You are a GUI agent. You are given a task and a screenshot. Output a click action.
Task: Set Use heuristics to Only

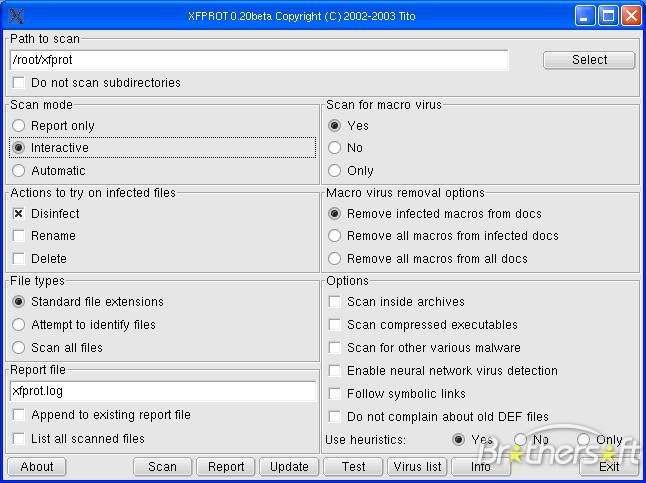583,439
